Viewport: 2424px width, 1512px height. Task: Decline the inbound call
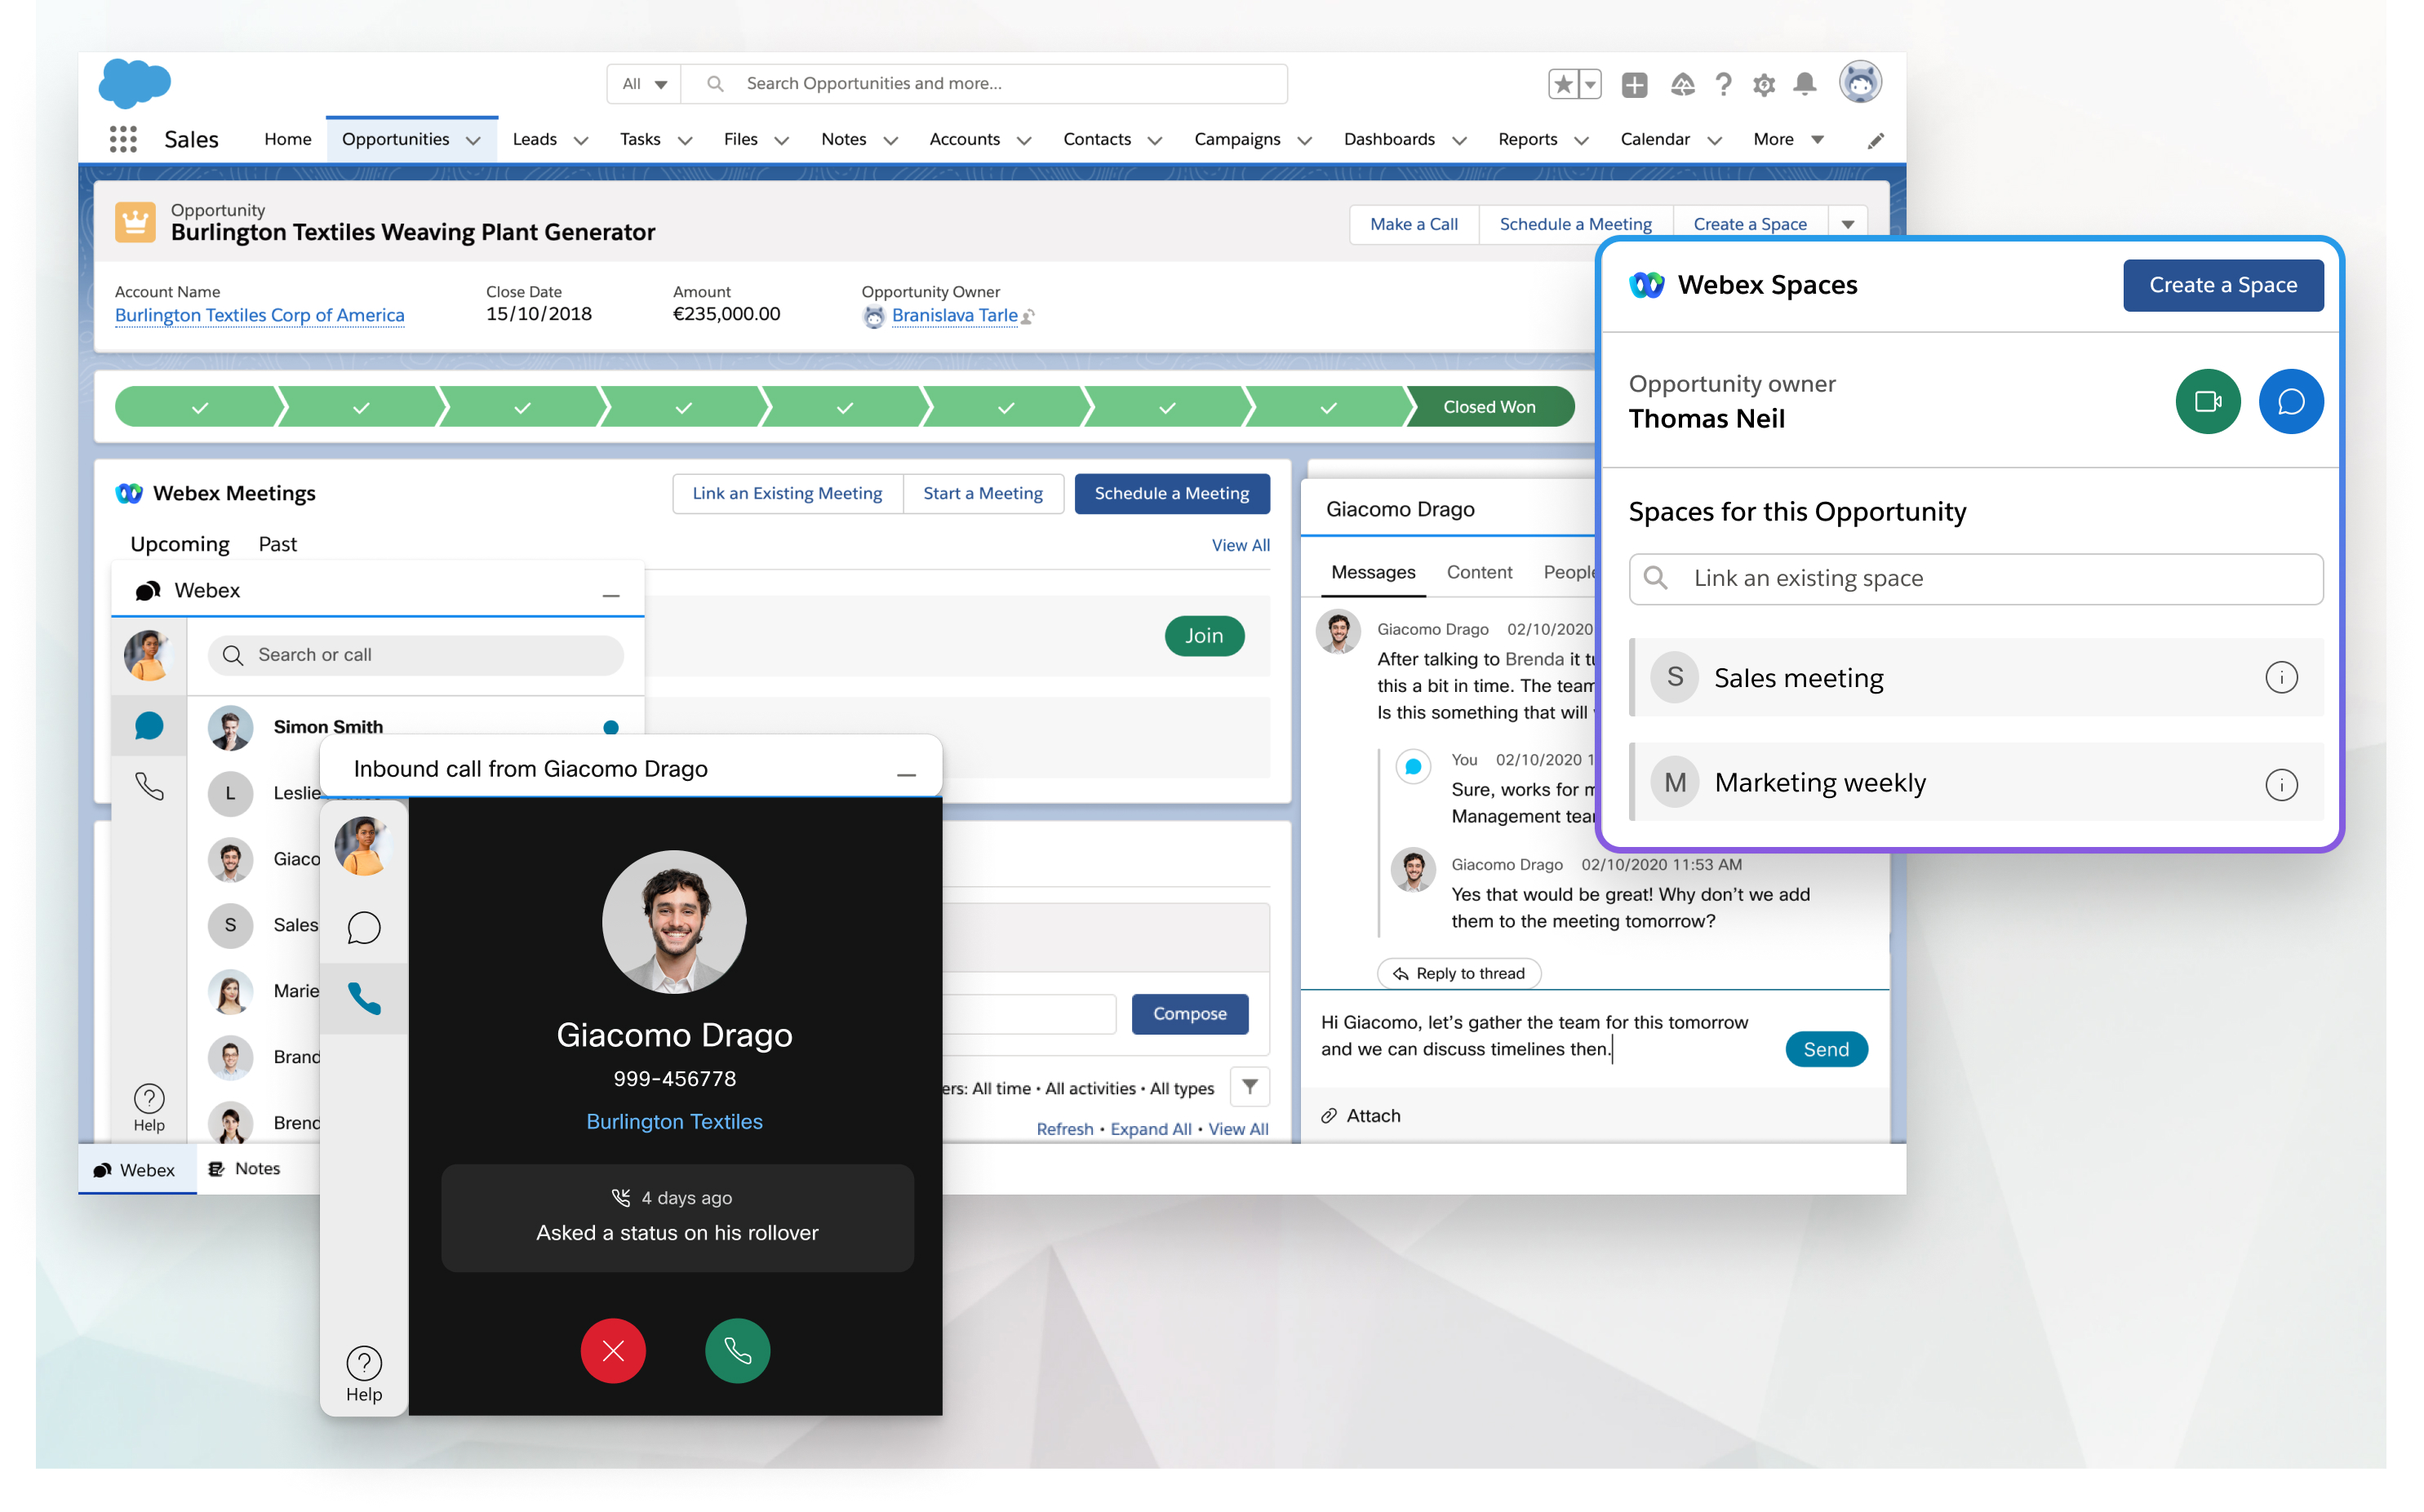point(613,1351)
